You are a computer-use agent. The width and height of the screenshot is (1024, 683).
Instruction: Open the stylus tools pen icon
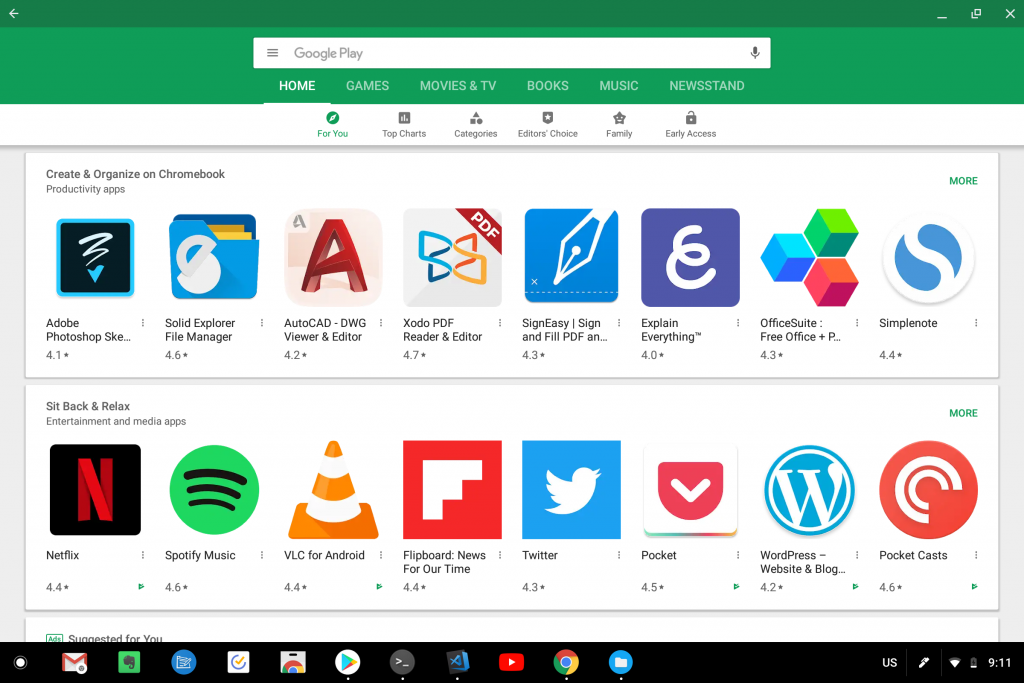point(923,663)
